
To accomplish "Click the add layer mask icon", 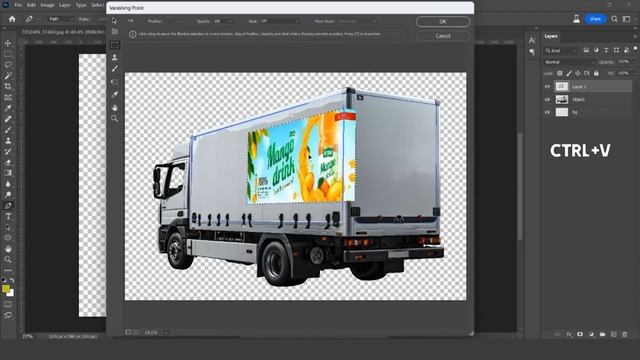I will [580, 334].
